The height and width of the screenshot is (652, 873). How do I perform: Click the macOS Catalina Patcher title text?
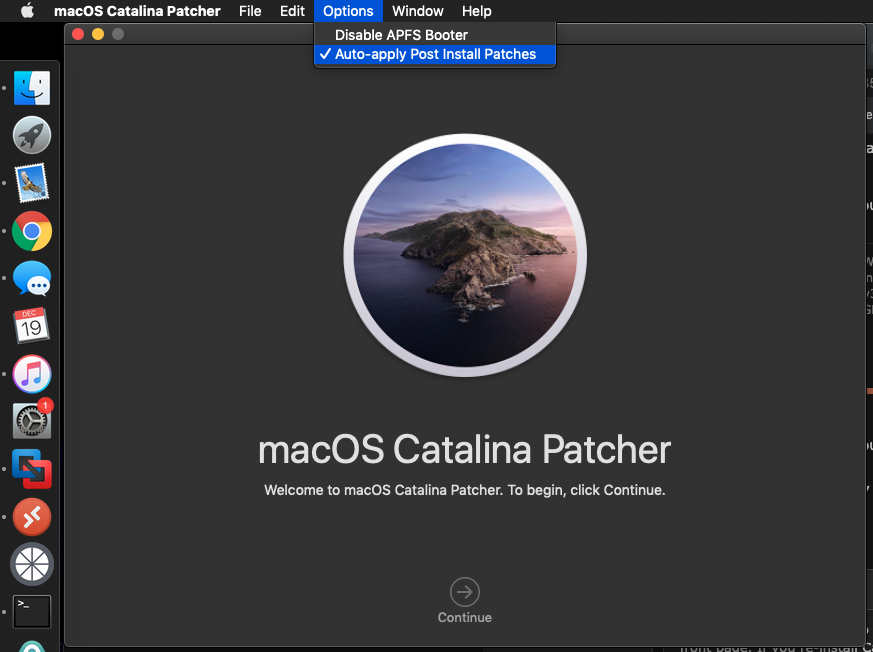464,450
